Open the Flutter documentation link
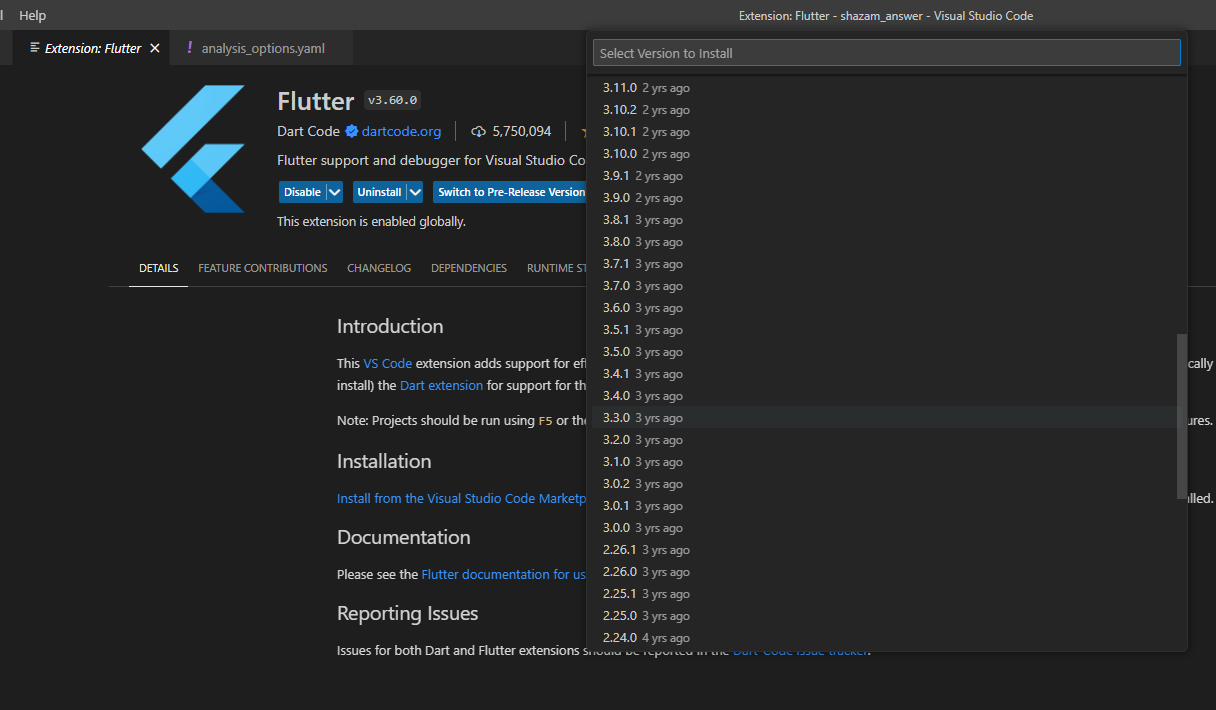 504,574
